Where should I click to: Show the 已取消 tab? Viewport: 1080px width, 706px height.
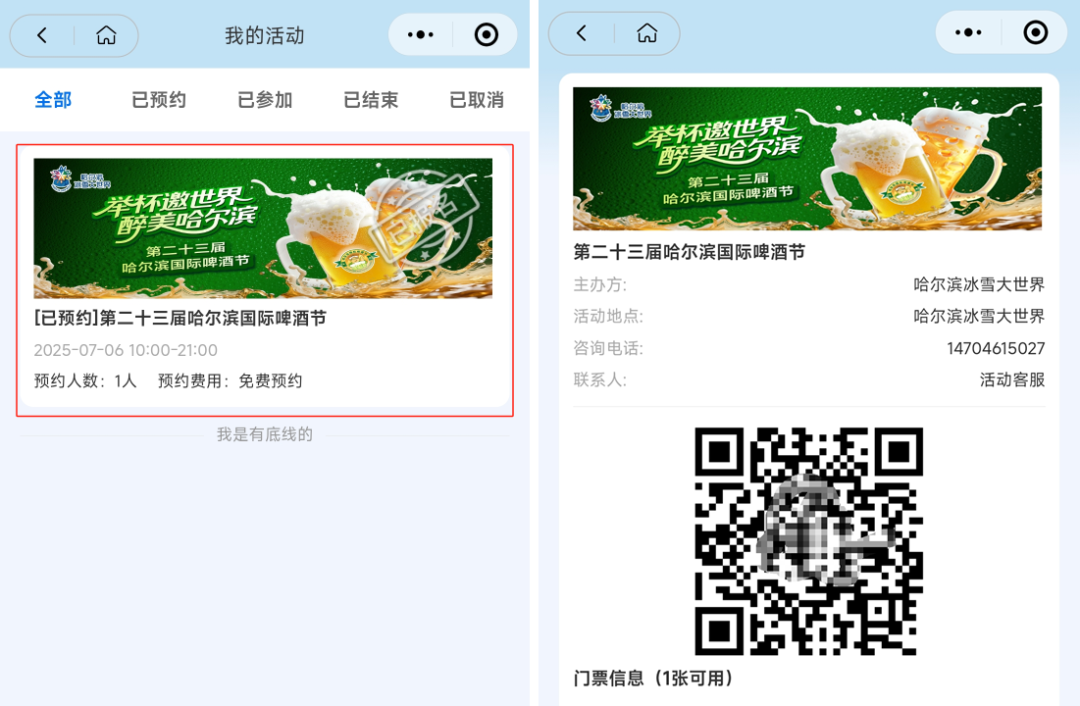click(477, 100)
